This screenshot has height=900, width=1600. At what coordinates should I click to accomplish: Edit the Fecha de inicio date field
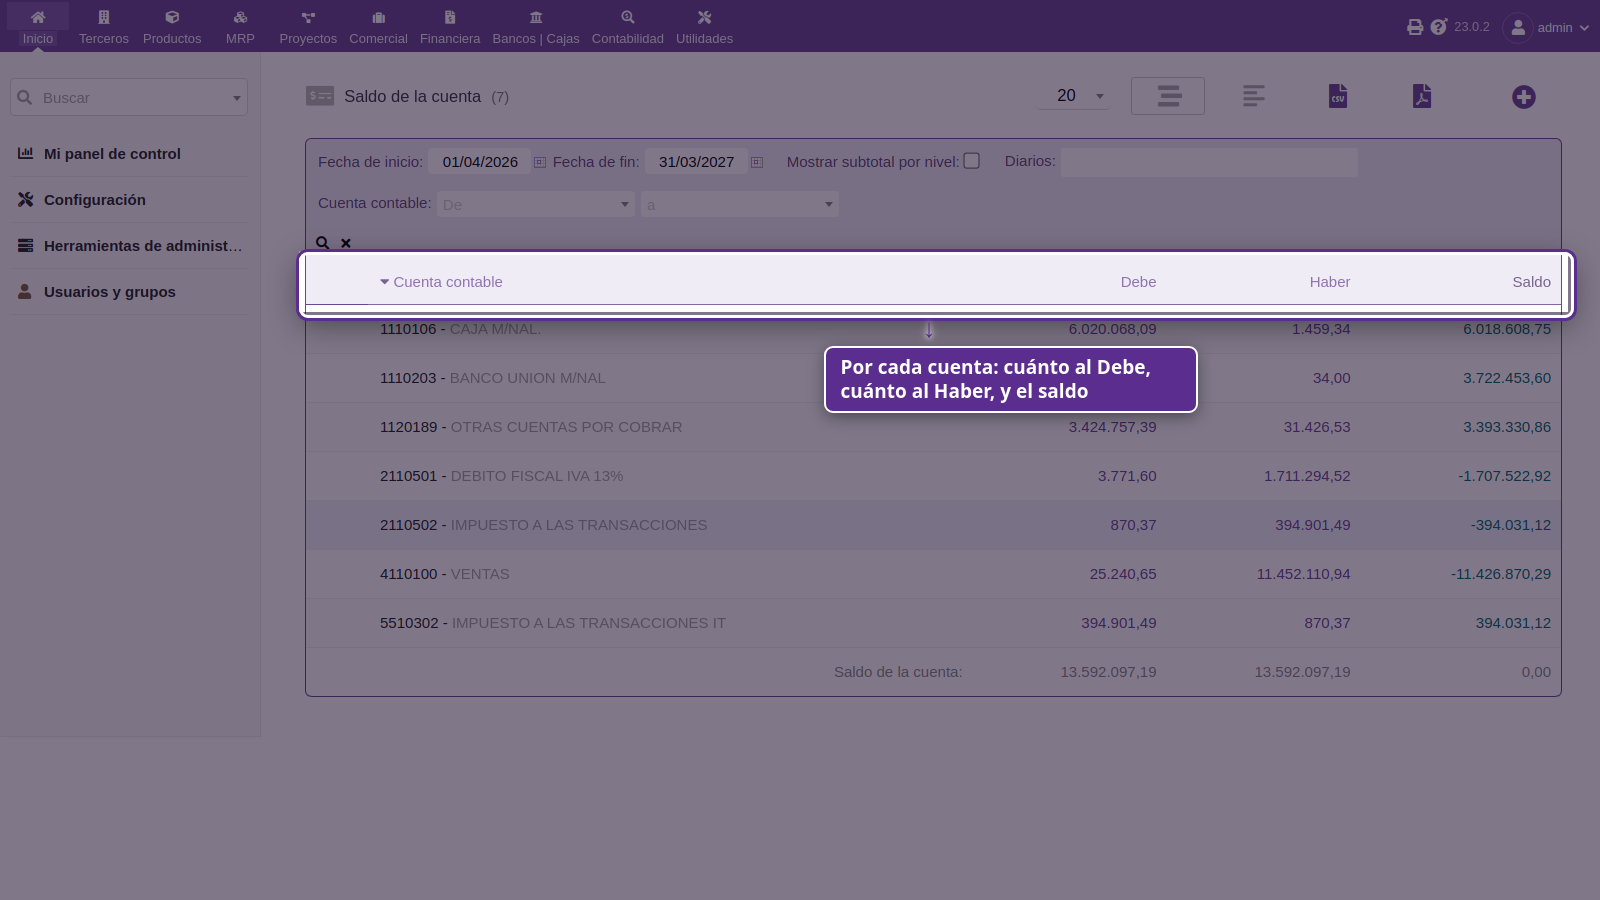[480, 162]
